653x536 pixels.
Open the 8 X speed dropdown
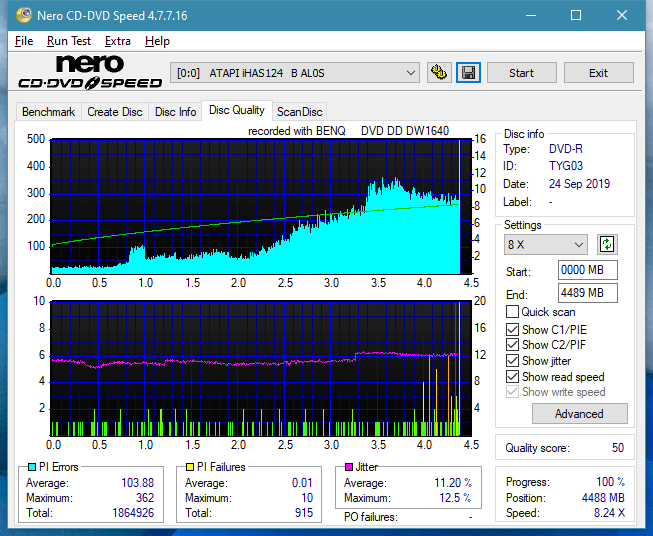click(546, 244)
